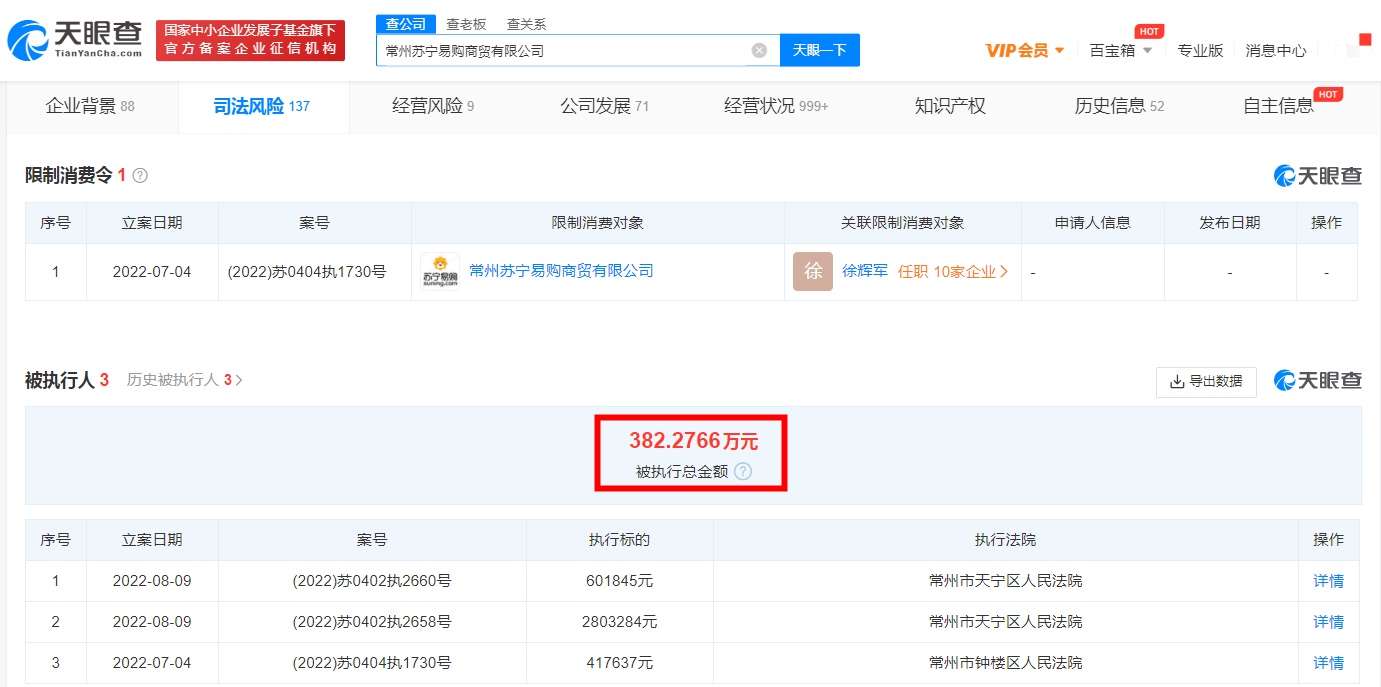1381x687 pixels.
Task: Click 执行标的 column header
Action: tap(620, 540)
